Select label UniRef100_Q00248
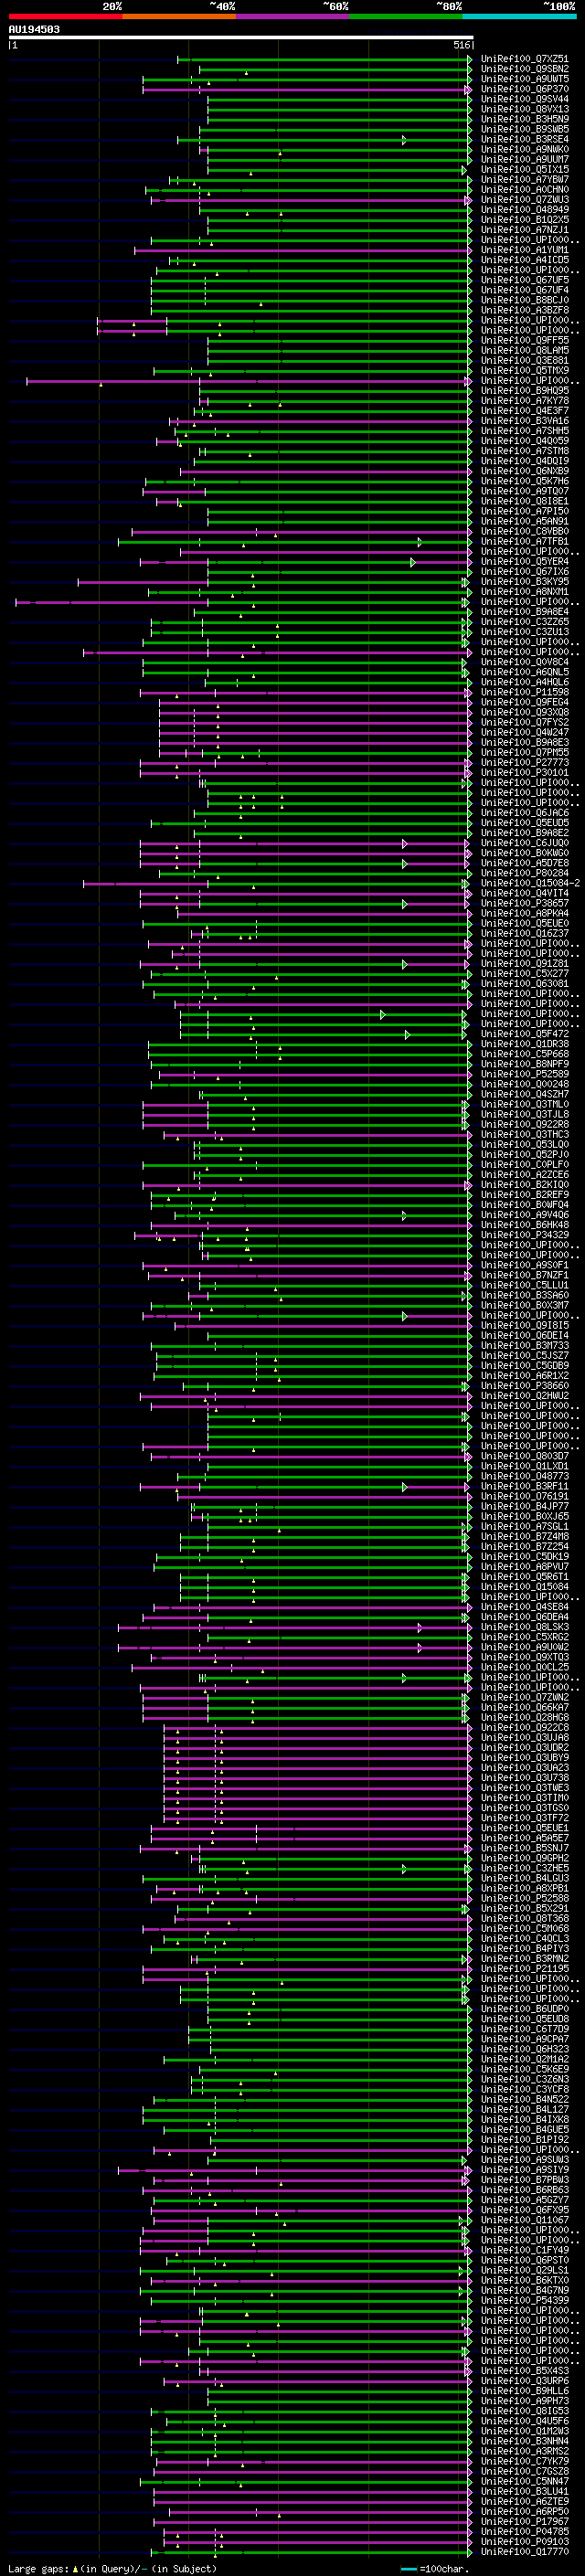The height and width of the screenshot is (2576, 585). [525, 1084]
